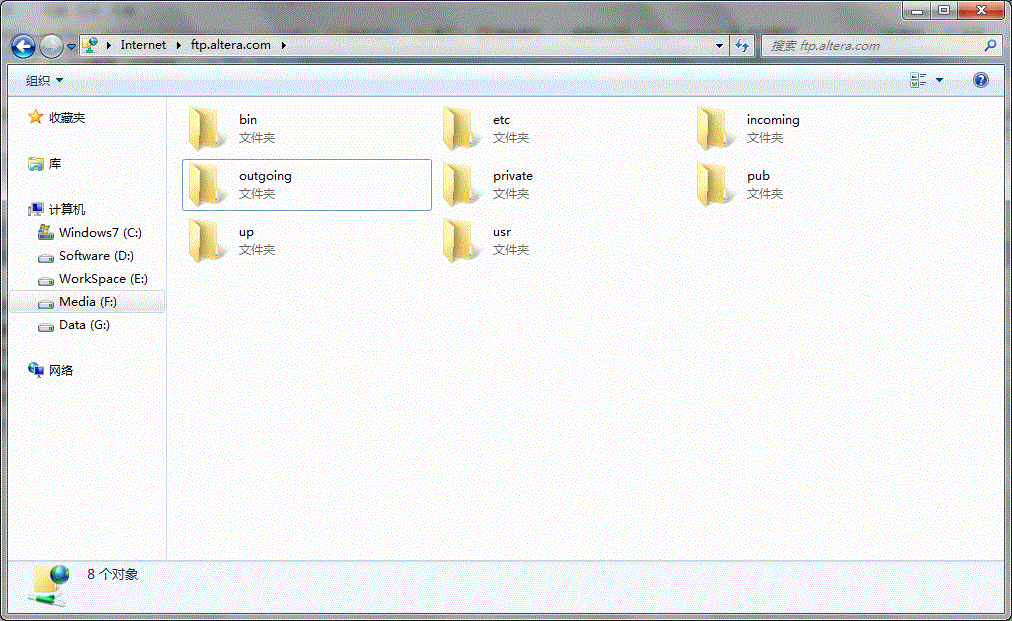Open Data (G:) drive
Screen dimensions: 1012x621
point(85,325)
